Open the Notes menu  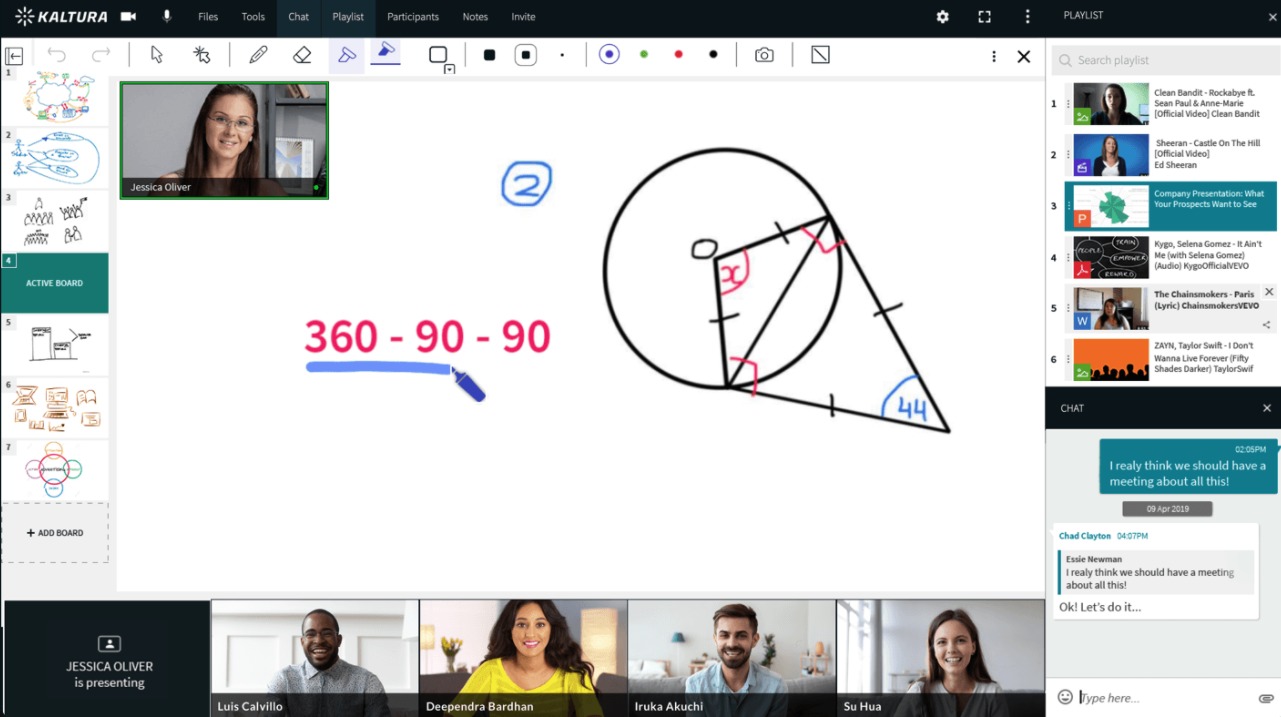tap(475, 16)
